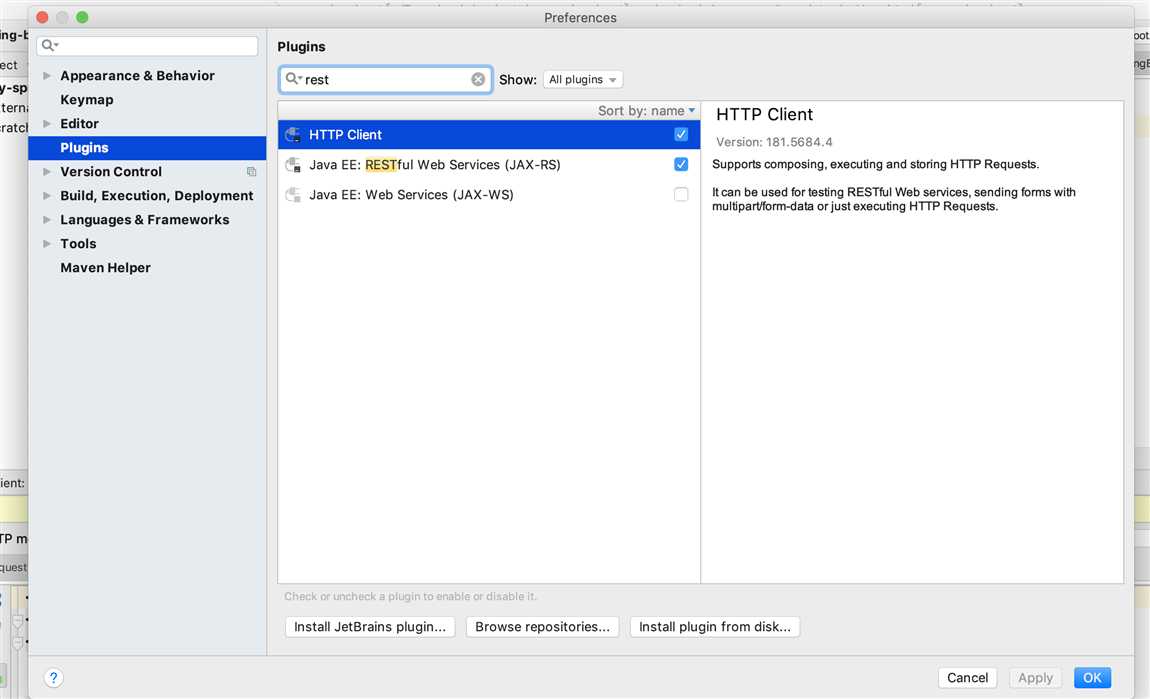
Task: Select the Java EE: RESTful Web Services row
Action: coord(488,165)
